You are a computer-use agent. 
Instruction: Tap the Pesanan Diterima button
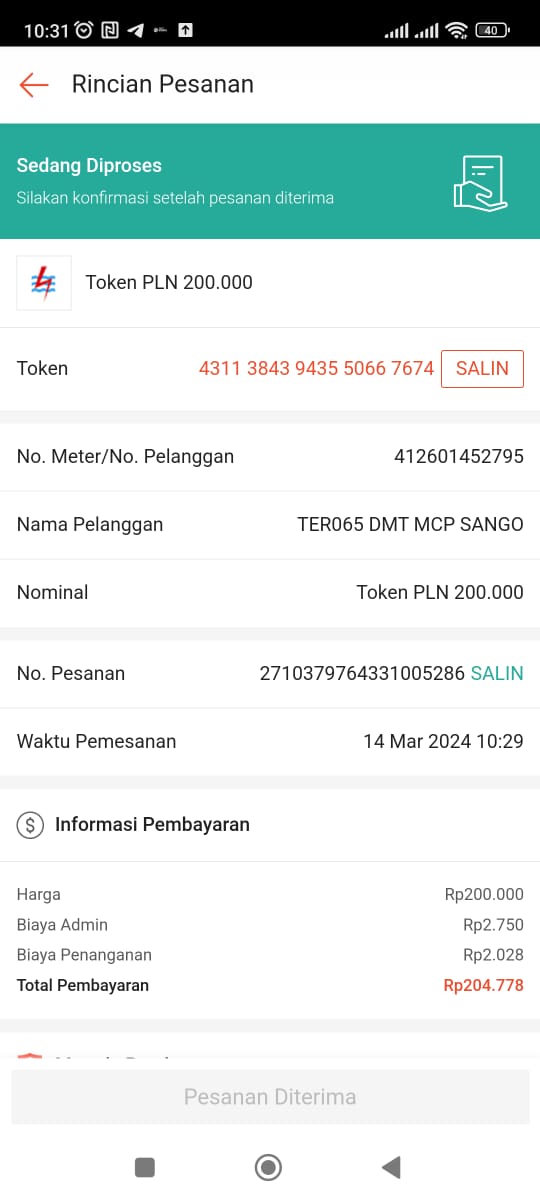(270, 1097)
